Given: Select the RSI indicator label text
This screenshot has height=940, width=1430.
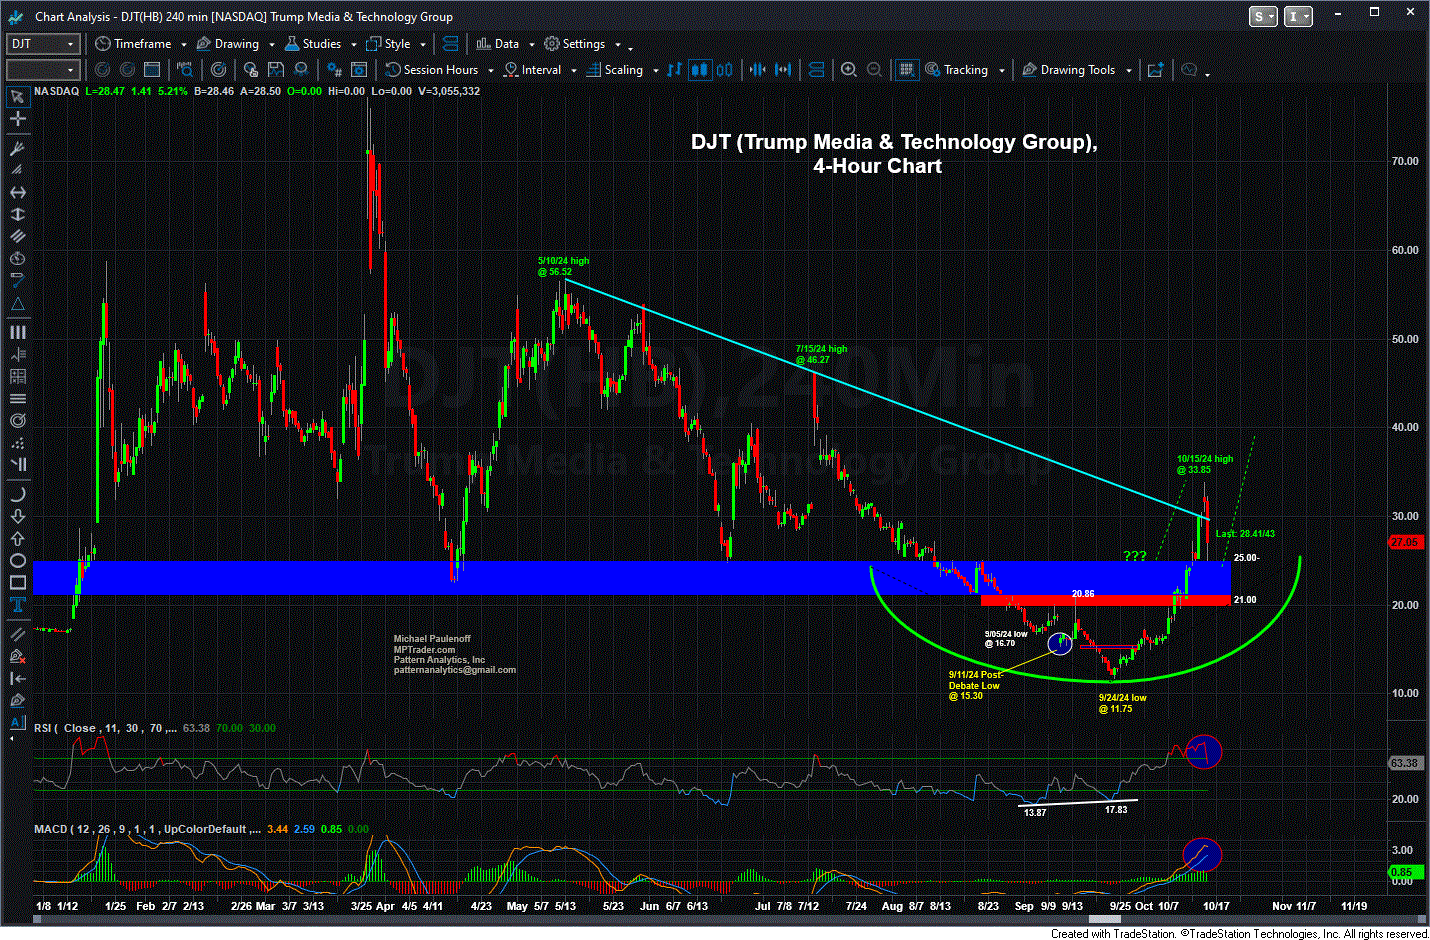Looking at the screenshot, I should click(x=105, y=728).
